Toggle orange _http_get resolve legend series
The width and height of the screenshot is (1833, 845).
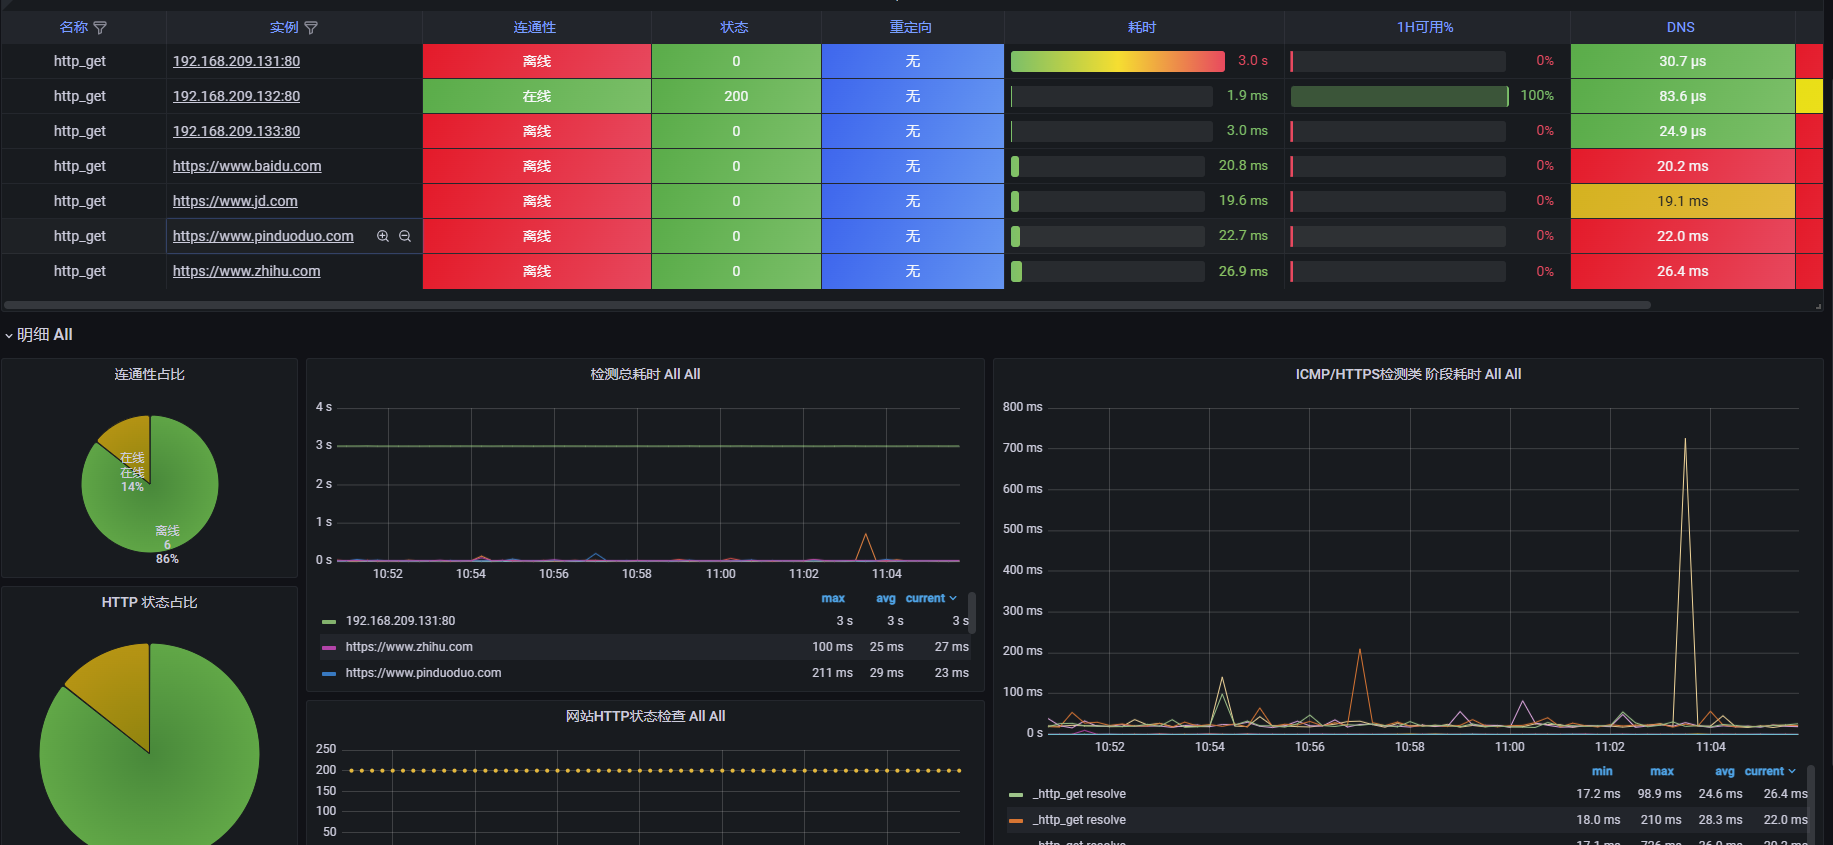point(1079,820)
